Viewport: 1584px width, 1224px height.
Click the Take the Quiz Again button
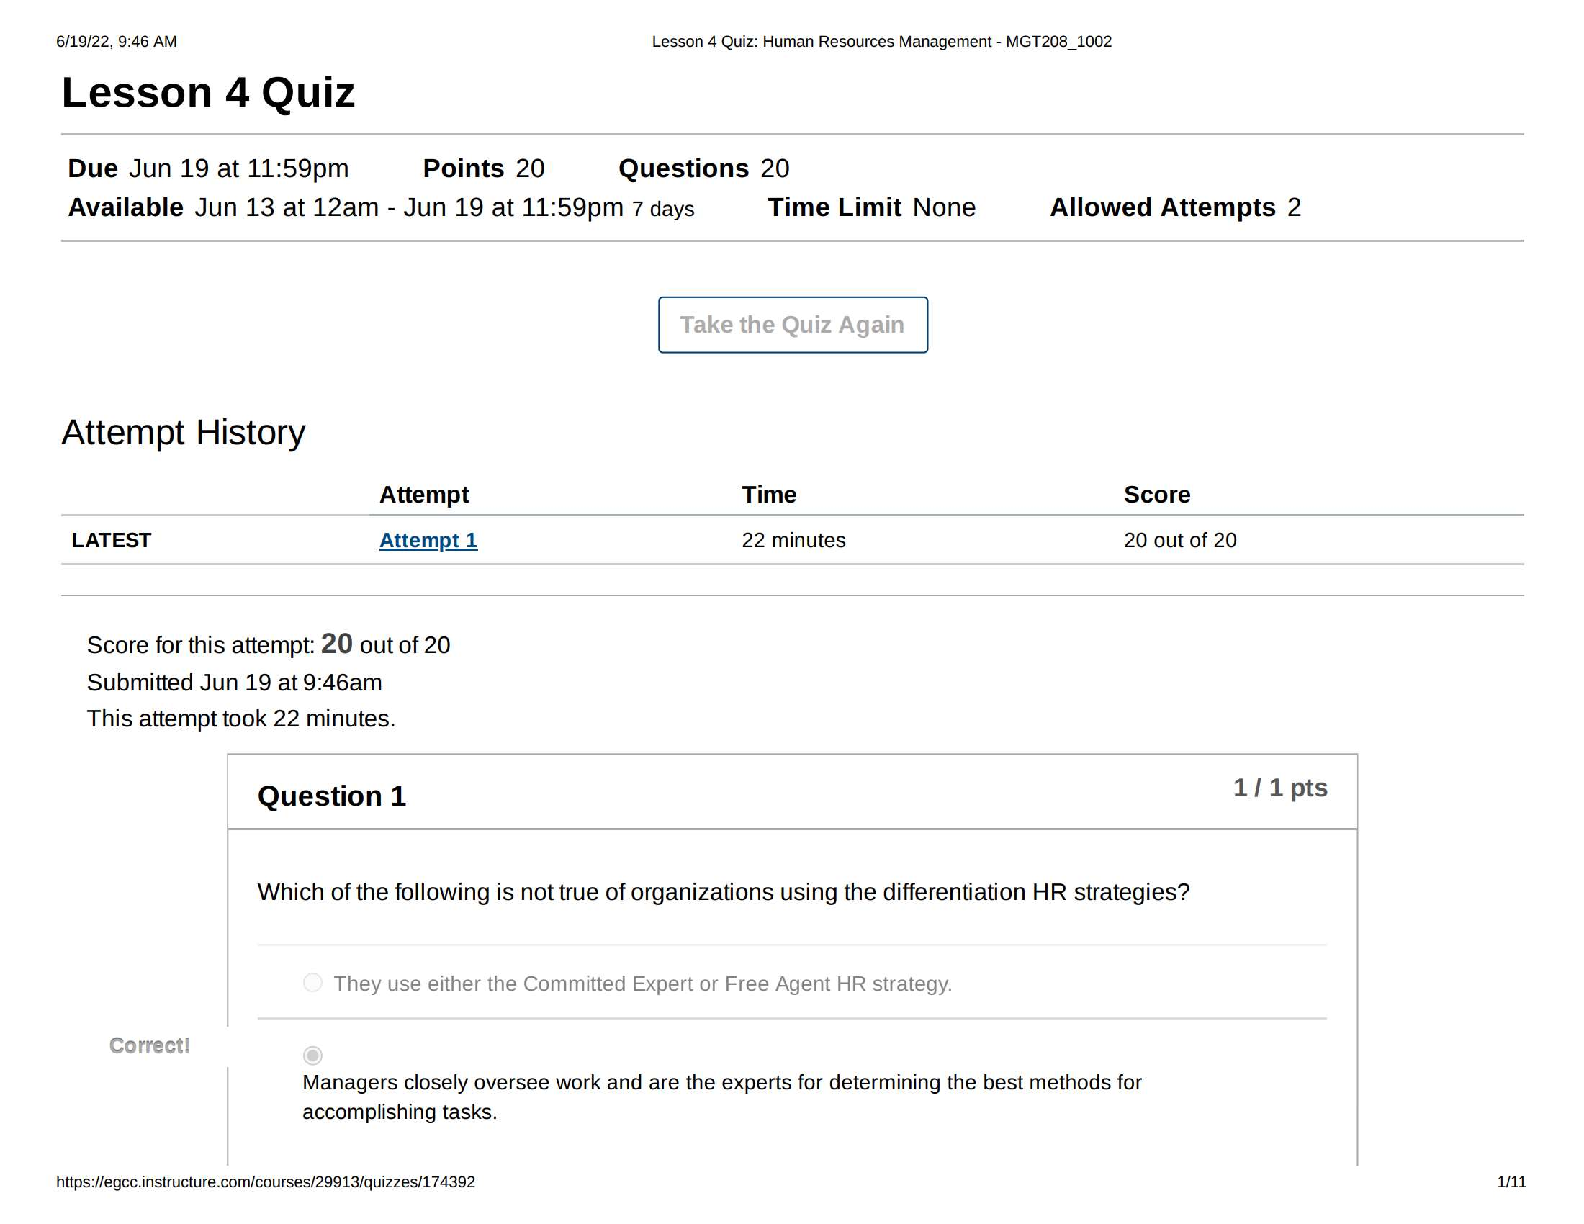pyautogui.click(x=793, y=325)
